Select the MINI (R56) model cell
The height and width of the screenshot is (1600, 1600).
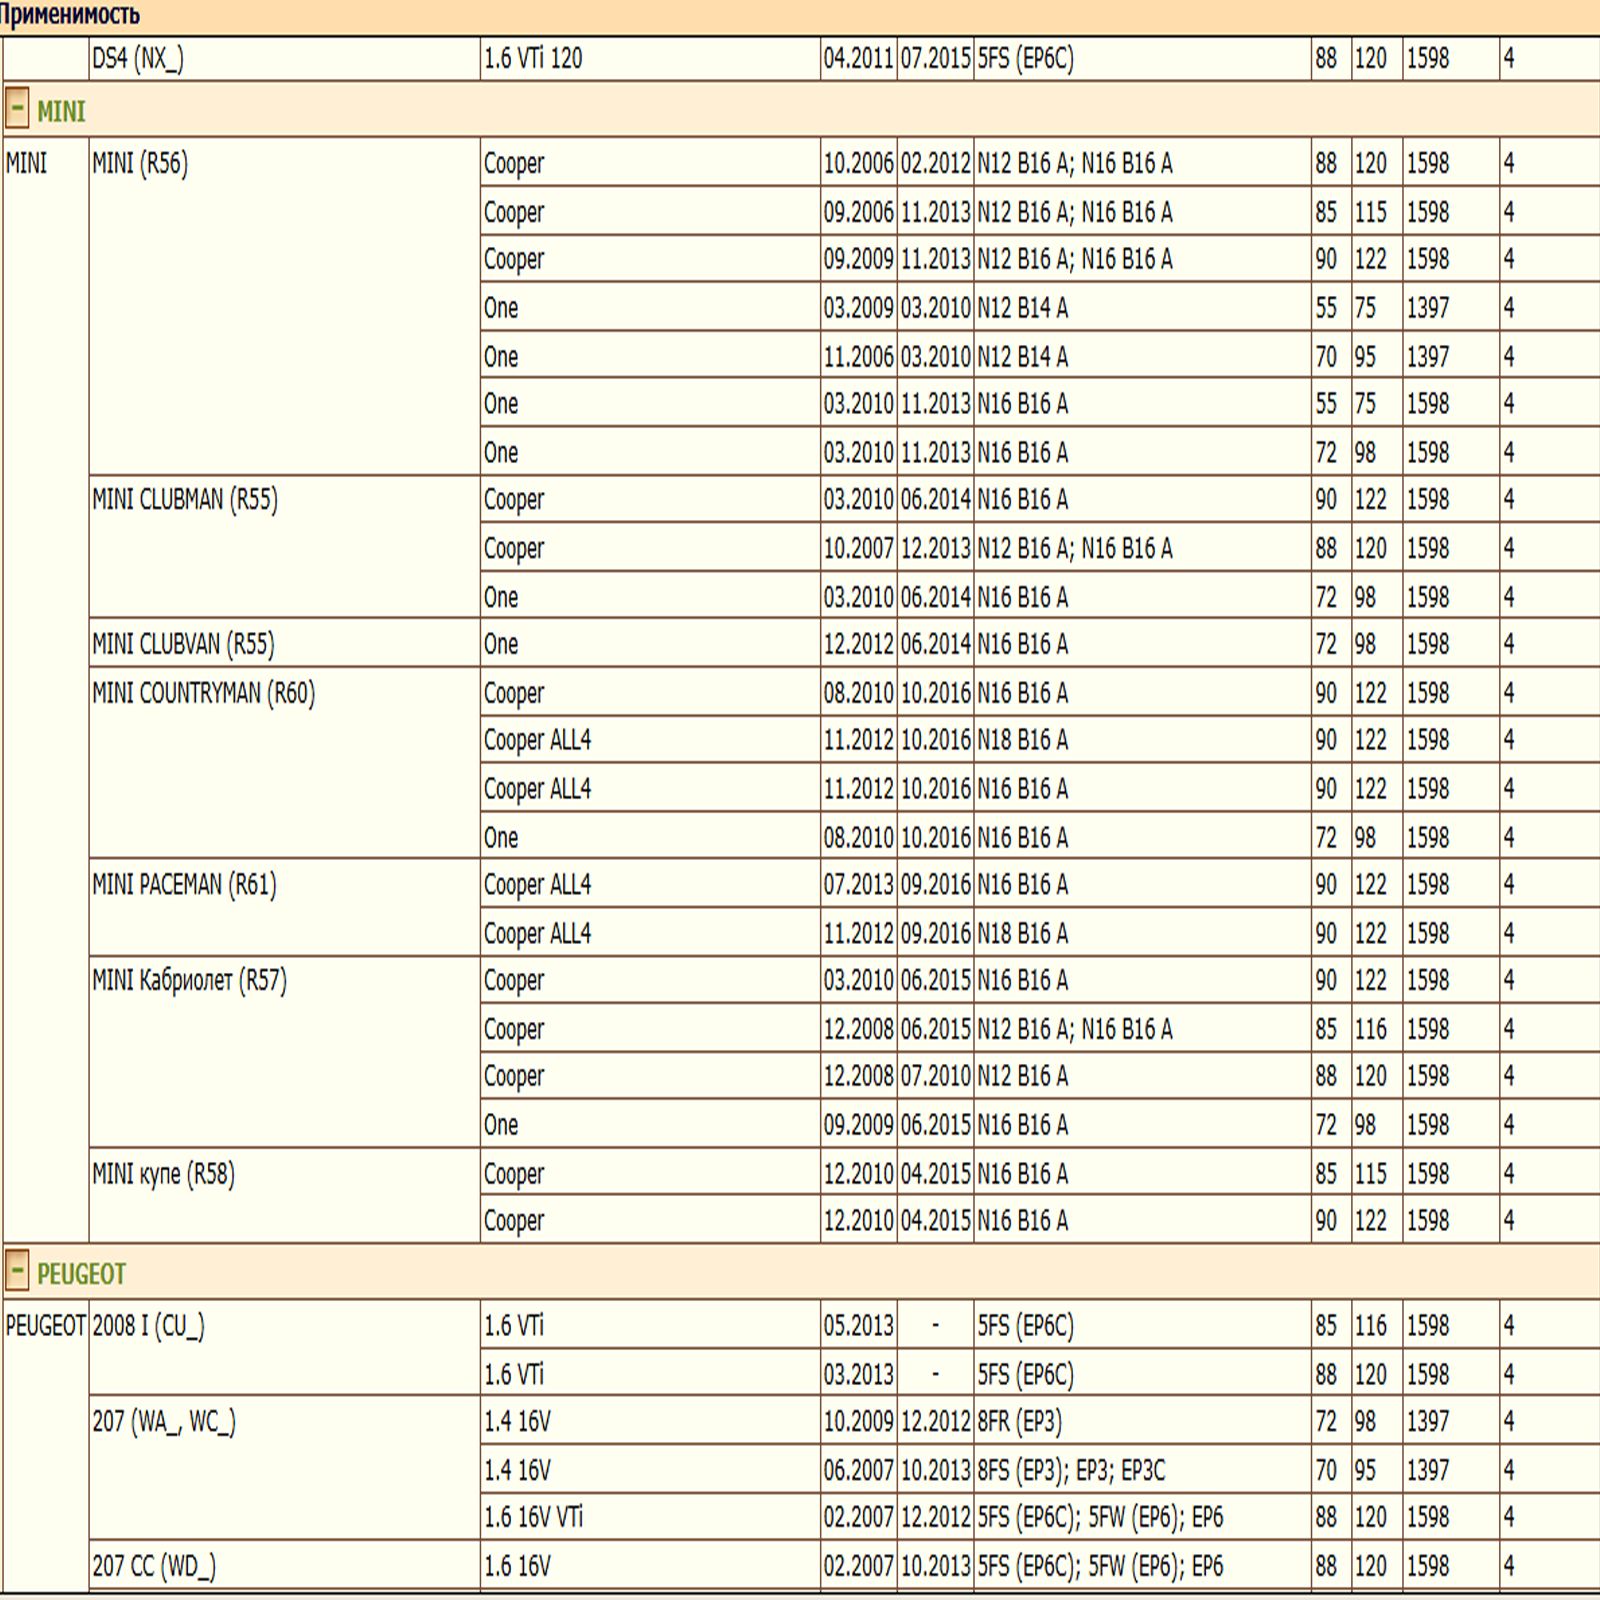[x=140, y=163]
